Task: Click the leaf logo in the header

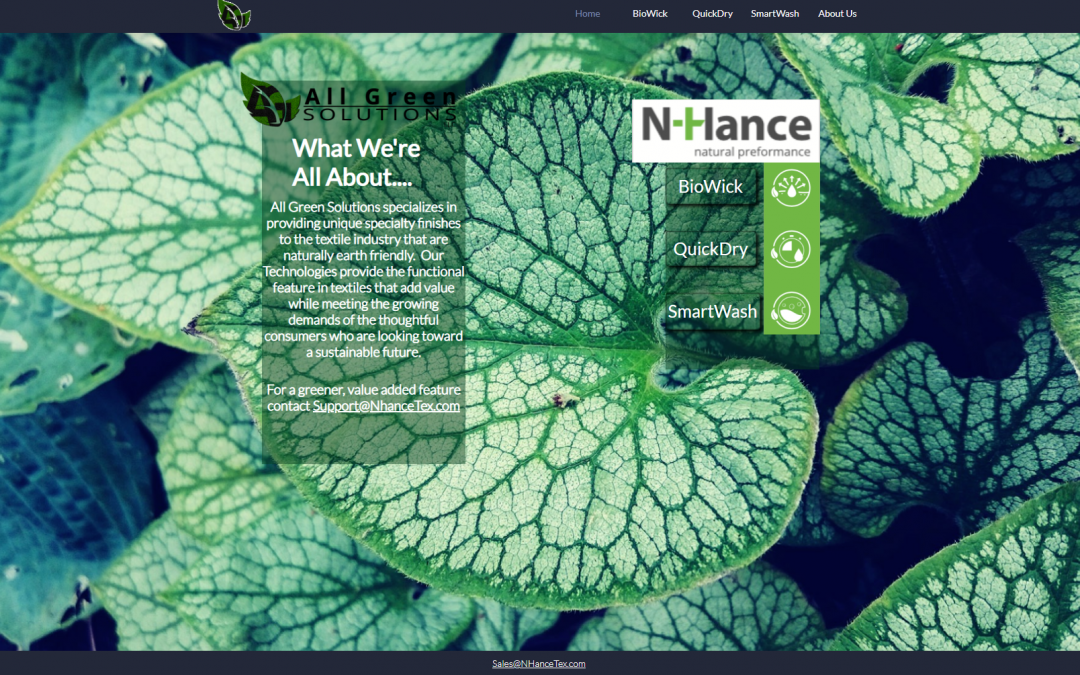Action: click(x=234, y=14)
